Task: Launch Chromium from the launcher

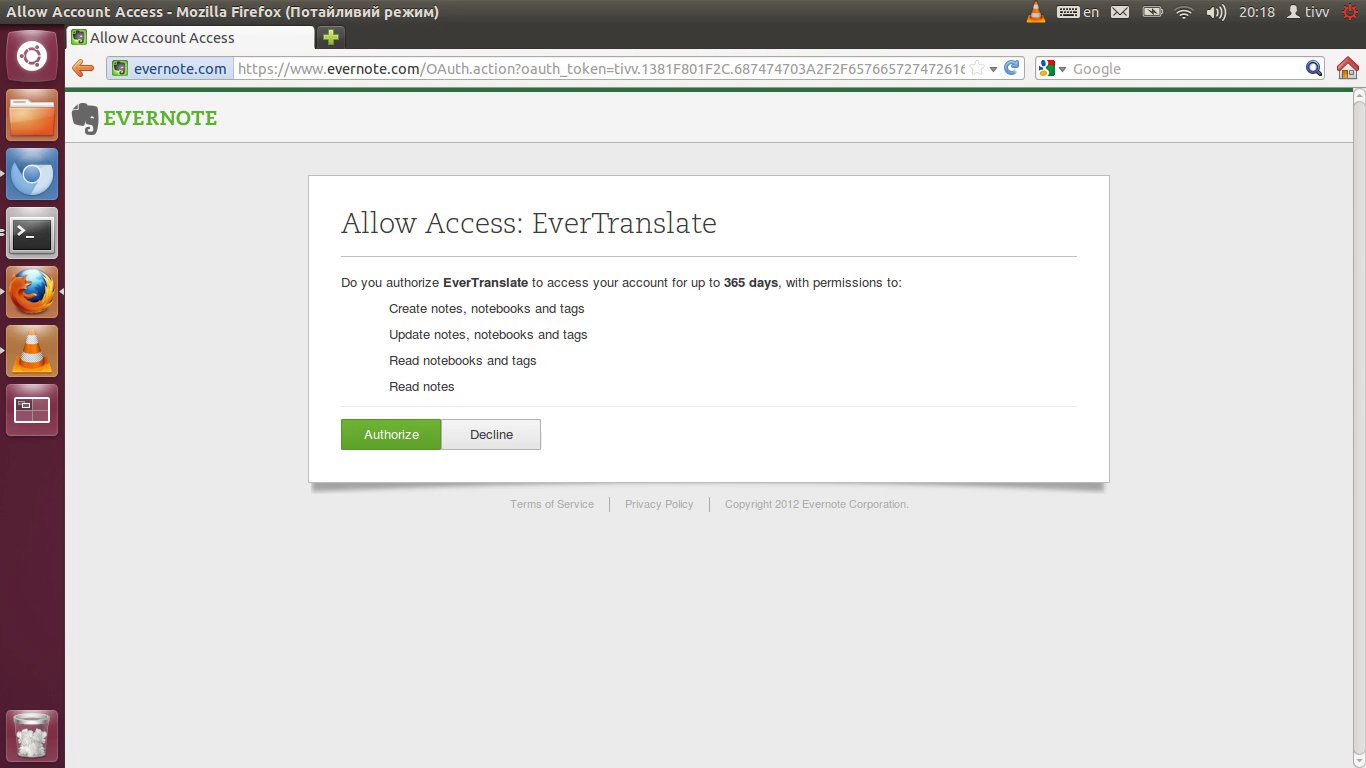Action: pos(32,174)
